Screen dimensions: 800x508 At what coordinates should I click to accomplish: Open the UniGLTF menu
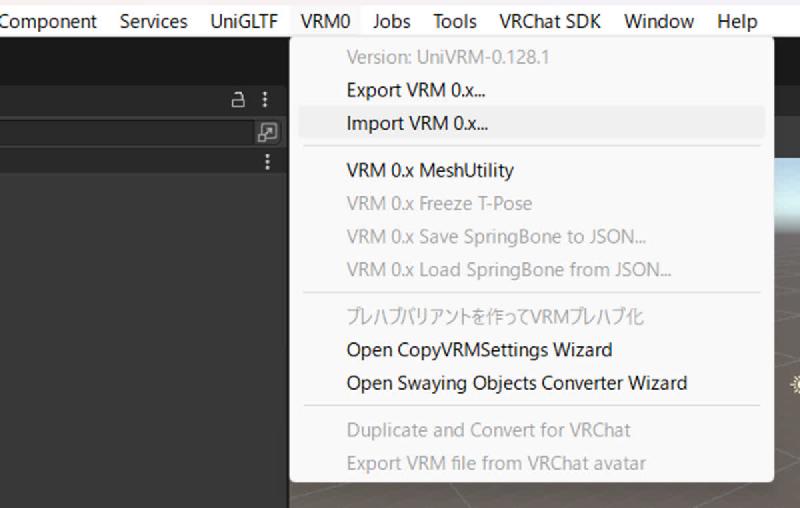(x=244, y=21)
